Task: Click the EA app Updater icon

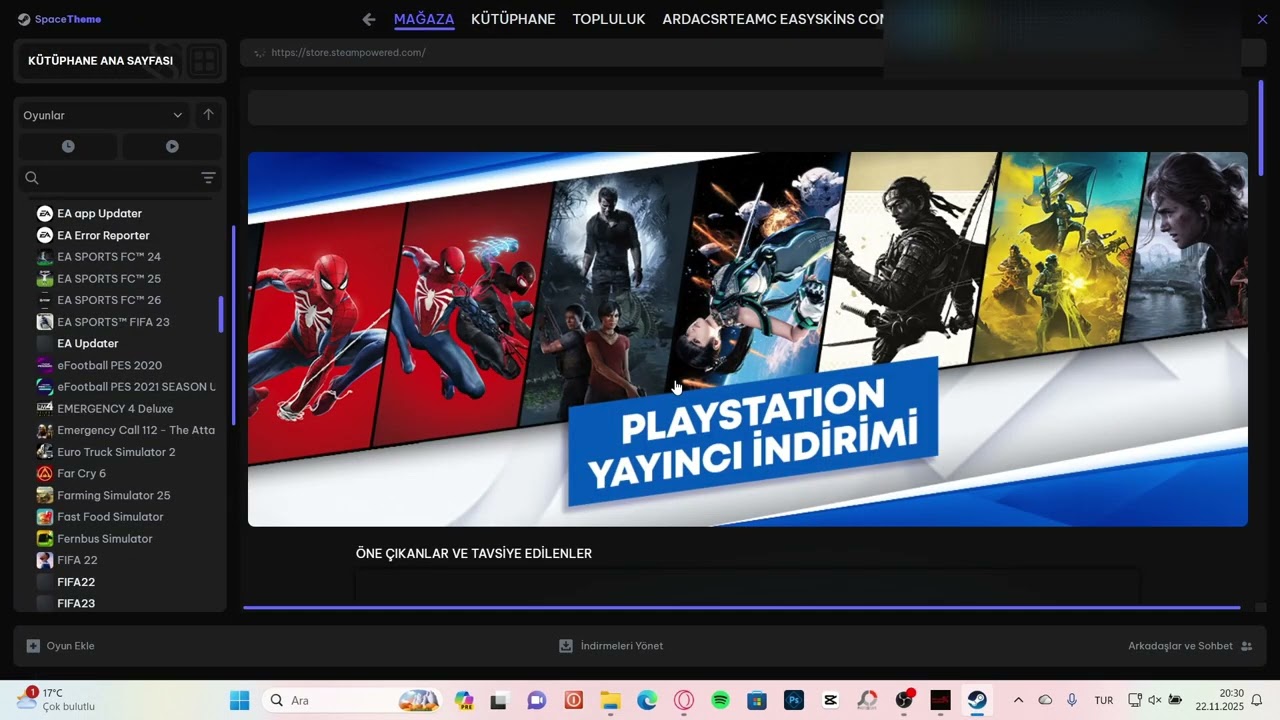Action: 44,213
